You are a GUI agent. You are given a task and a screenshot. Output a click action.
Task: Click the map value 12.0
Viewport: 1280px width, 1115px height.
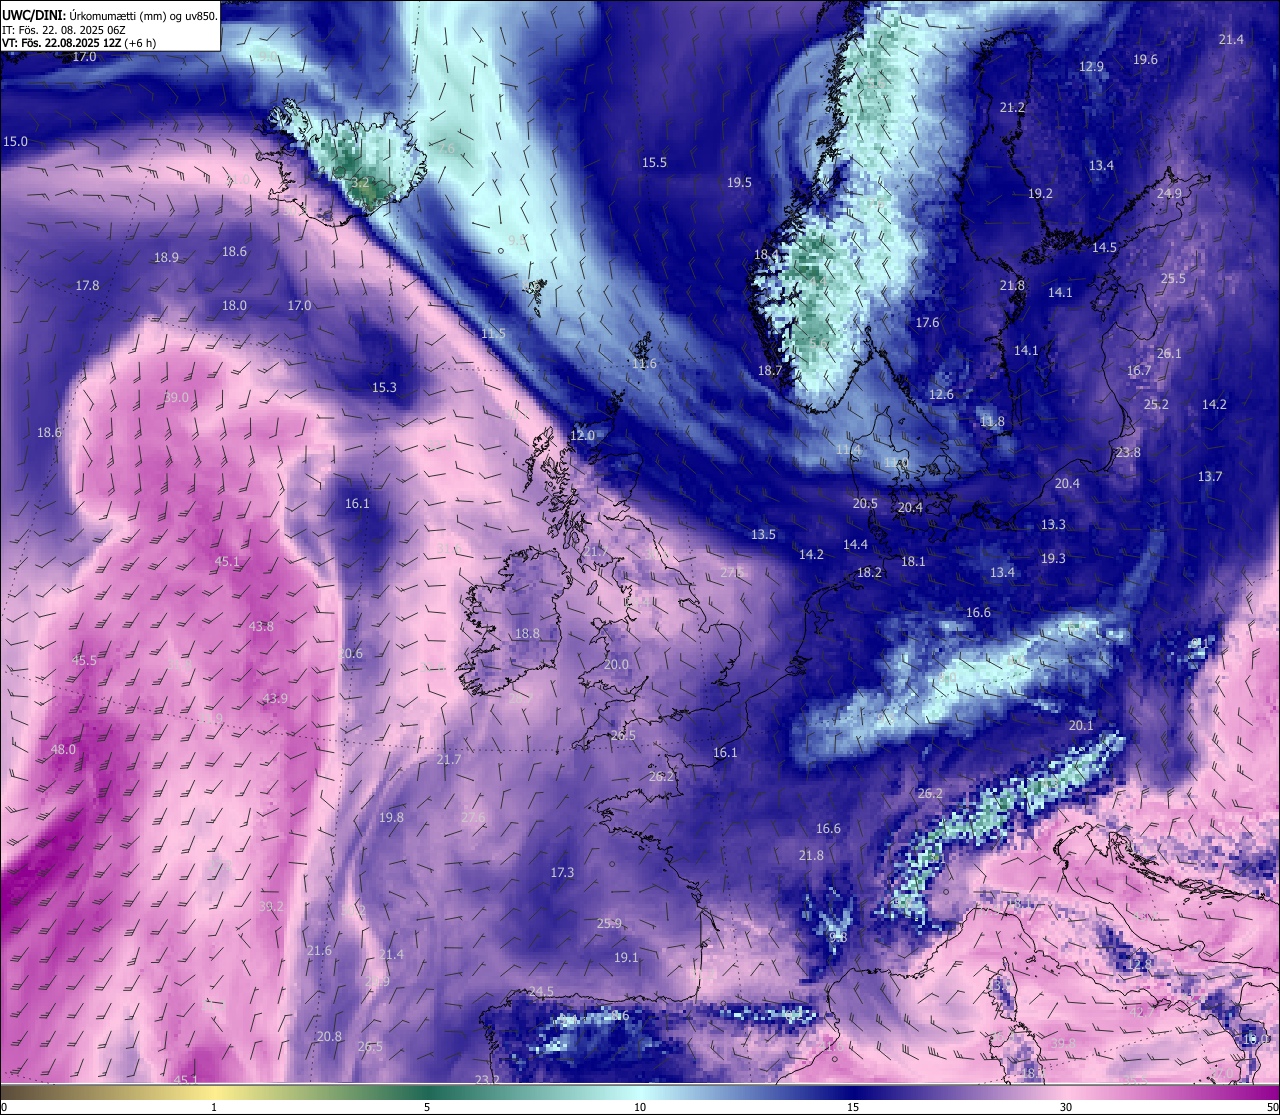click(582, 436)
